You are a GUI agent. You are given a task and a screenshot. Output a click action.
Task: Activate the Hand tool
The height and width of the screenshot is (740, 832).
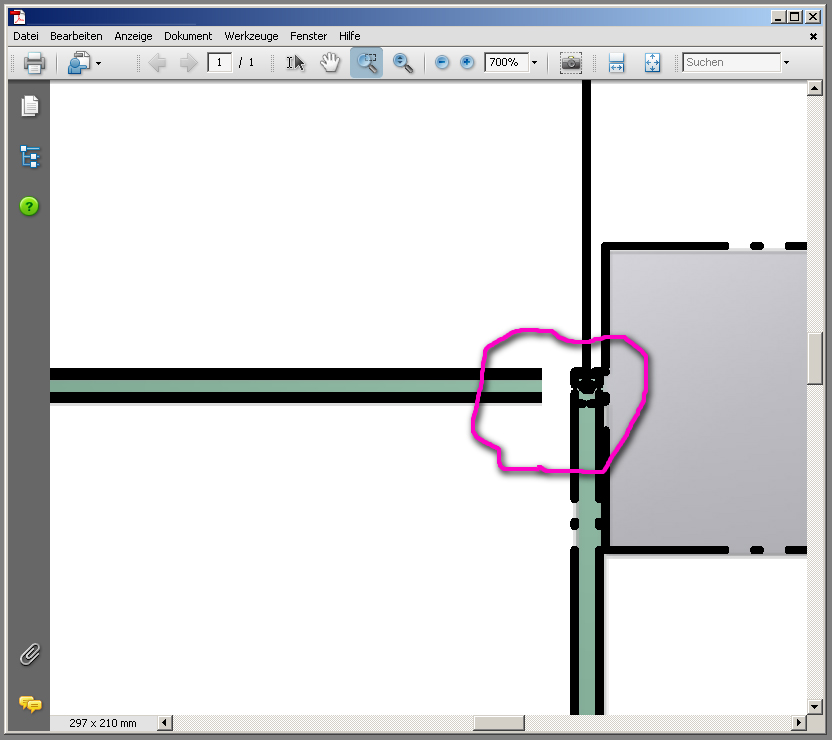pyautogui.click(x=330, y=63)
